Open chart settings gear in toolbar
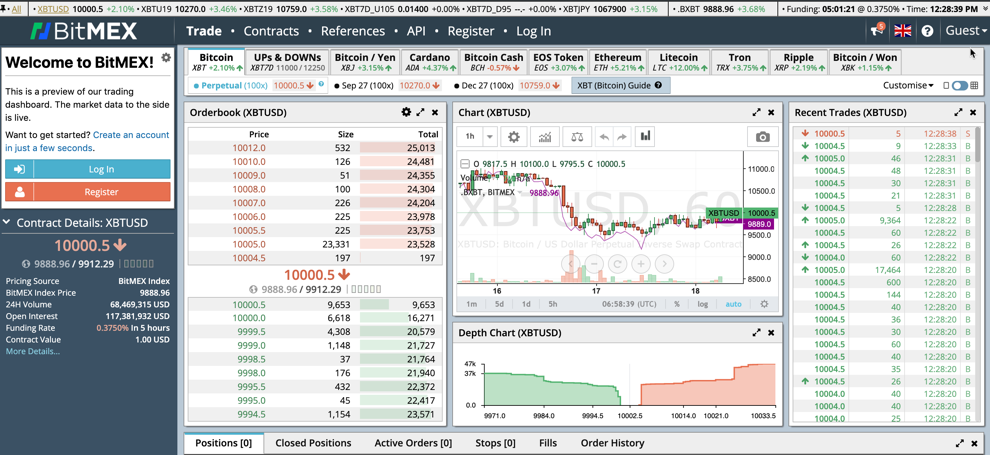Screen dimensions: 990x455 click(x=514, y=137)
